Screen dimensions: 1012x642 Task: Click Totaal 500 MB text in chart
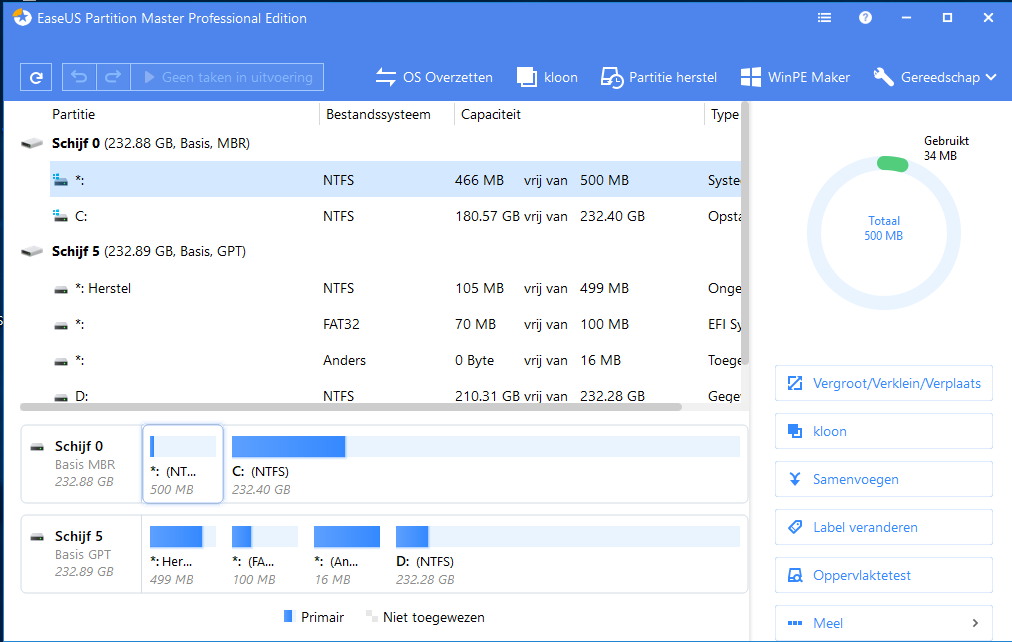884,228
